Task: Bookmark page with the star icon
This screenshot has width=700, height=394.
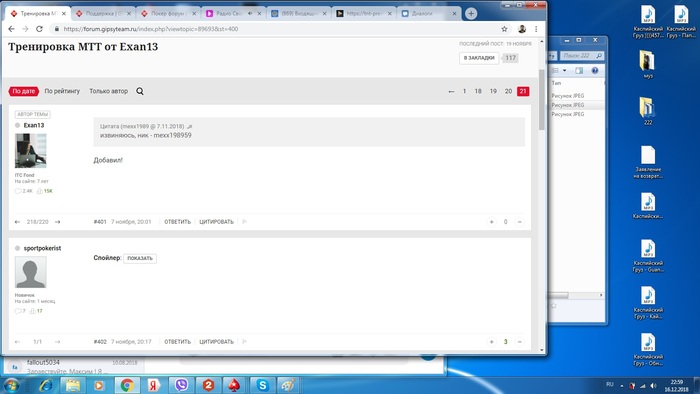Action: point(504,29)
